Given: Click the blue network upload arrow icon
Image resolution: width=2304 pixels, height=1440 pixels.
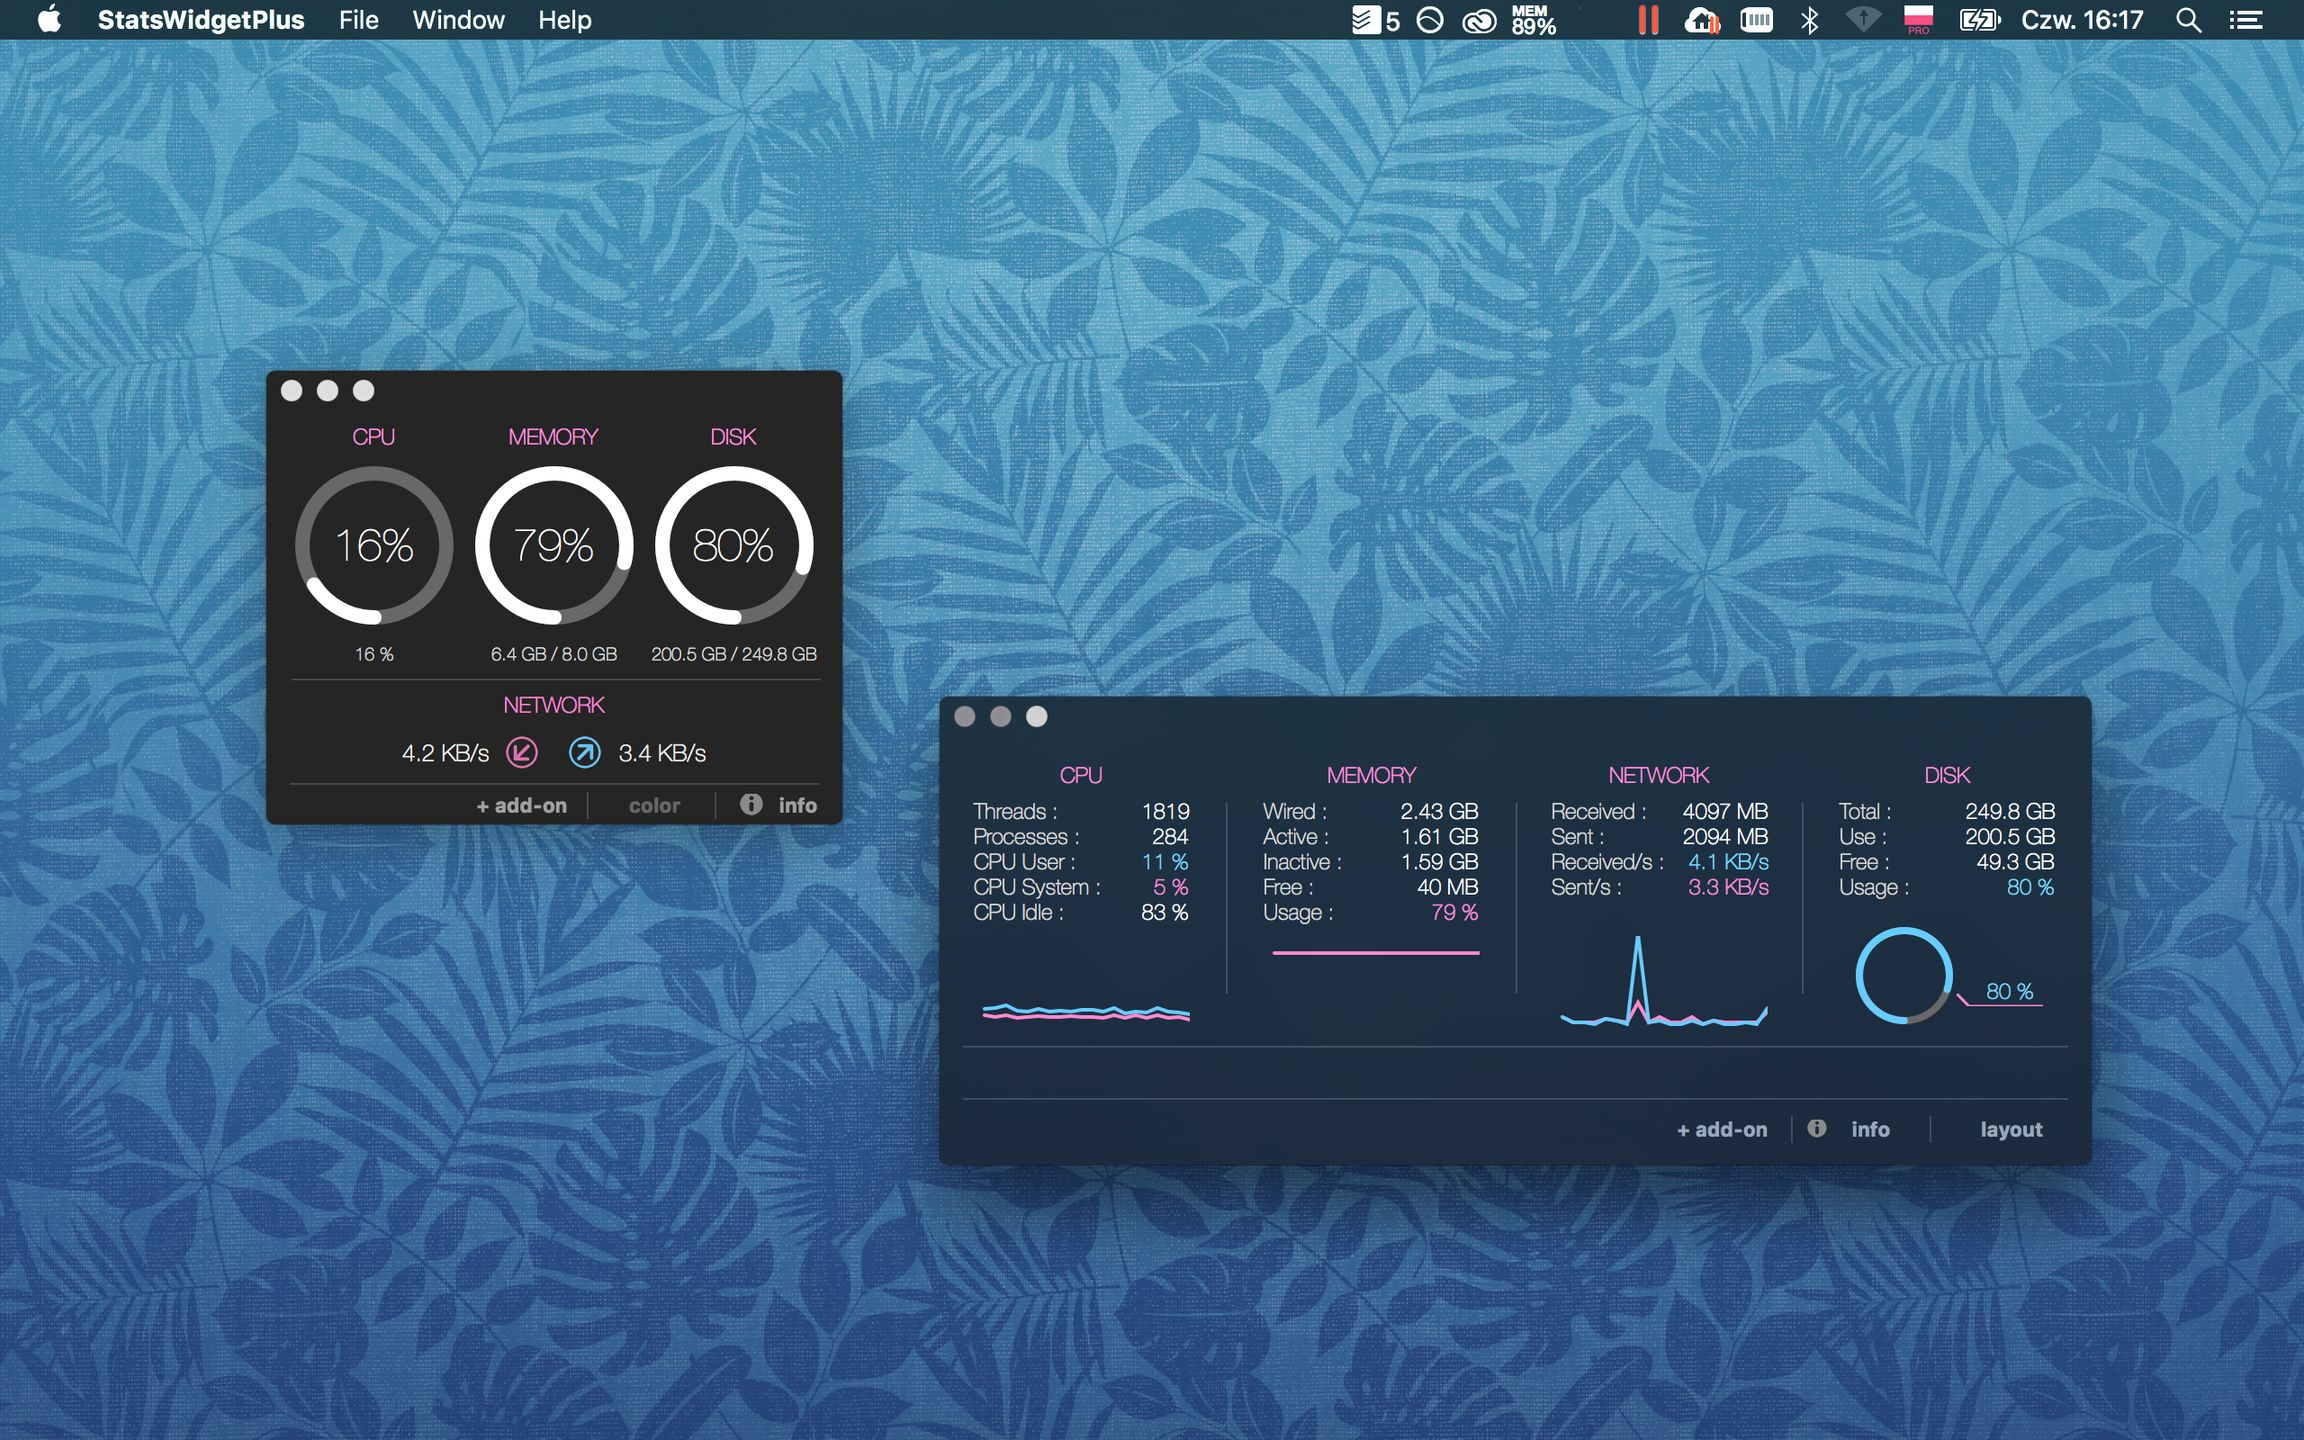Looking at the screenshot, I should tap(585, 752).
